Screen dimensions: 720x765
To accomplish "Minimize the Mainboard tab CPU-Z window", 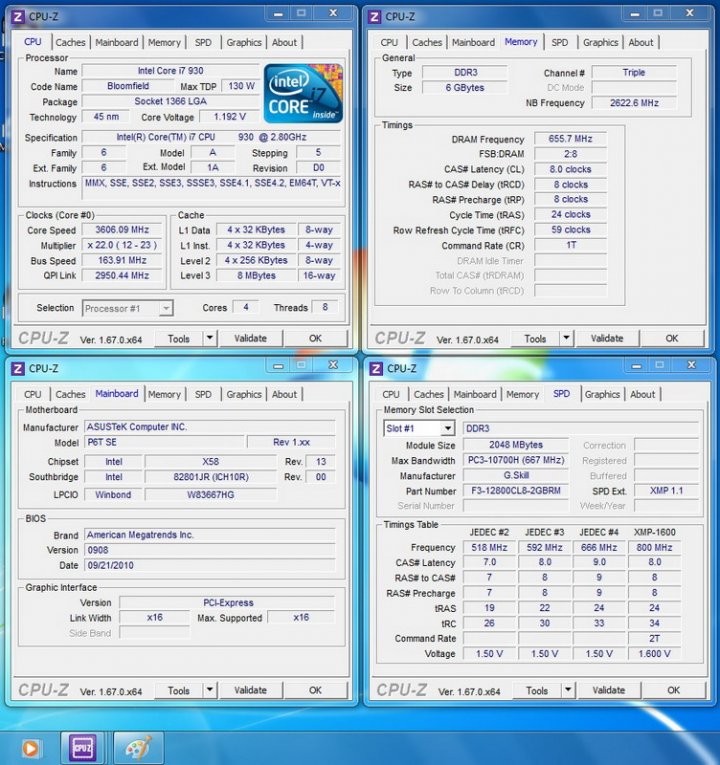I will (x=278, y=365).
